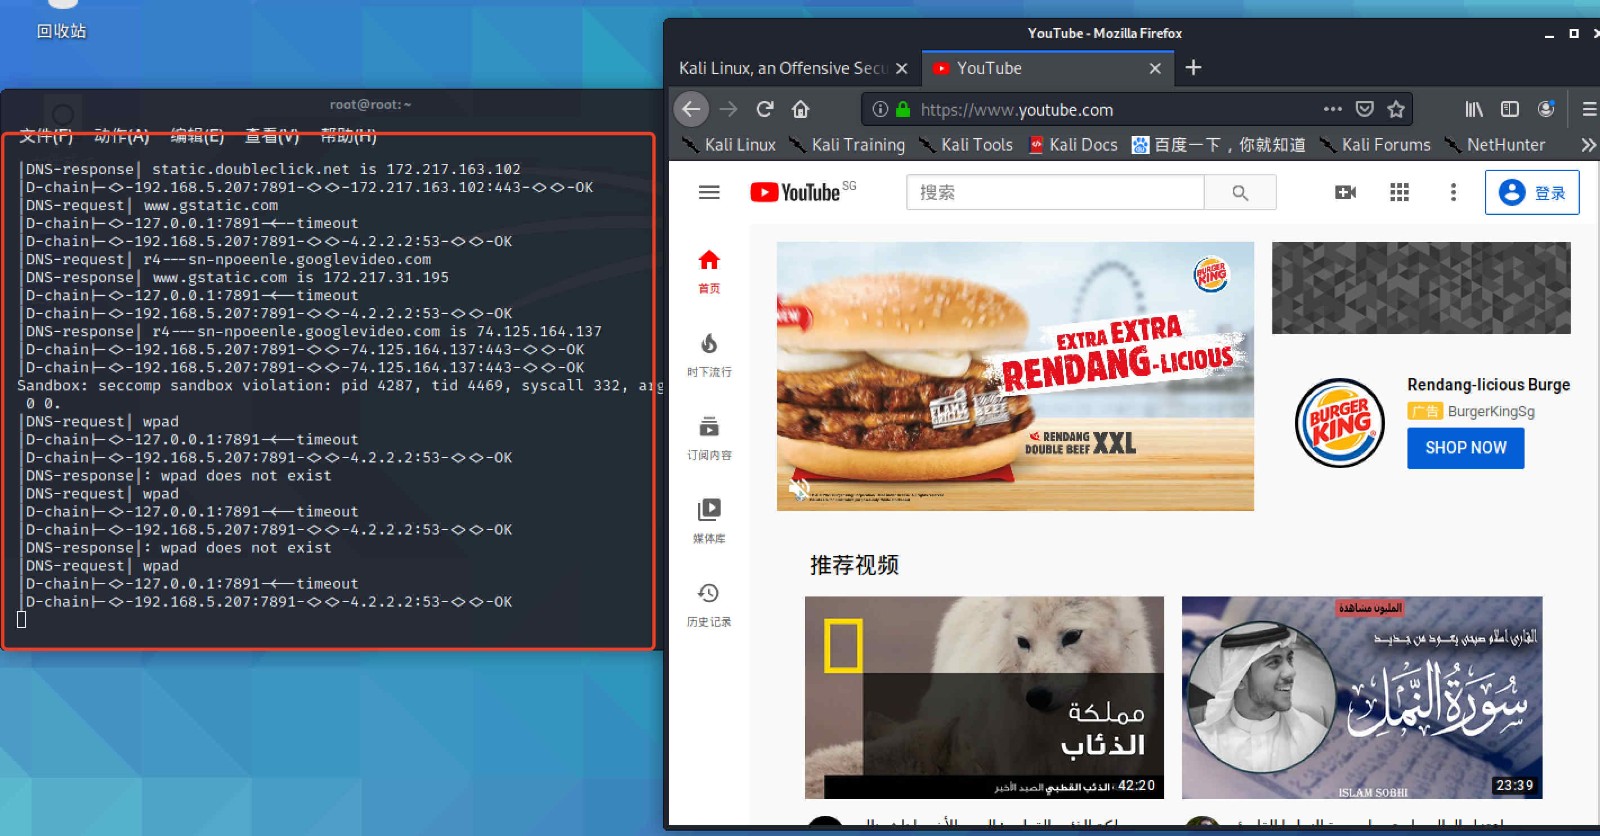Save page to Pocket icon

(x=1365, y=109)
